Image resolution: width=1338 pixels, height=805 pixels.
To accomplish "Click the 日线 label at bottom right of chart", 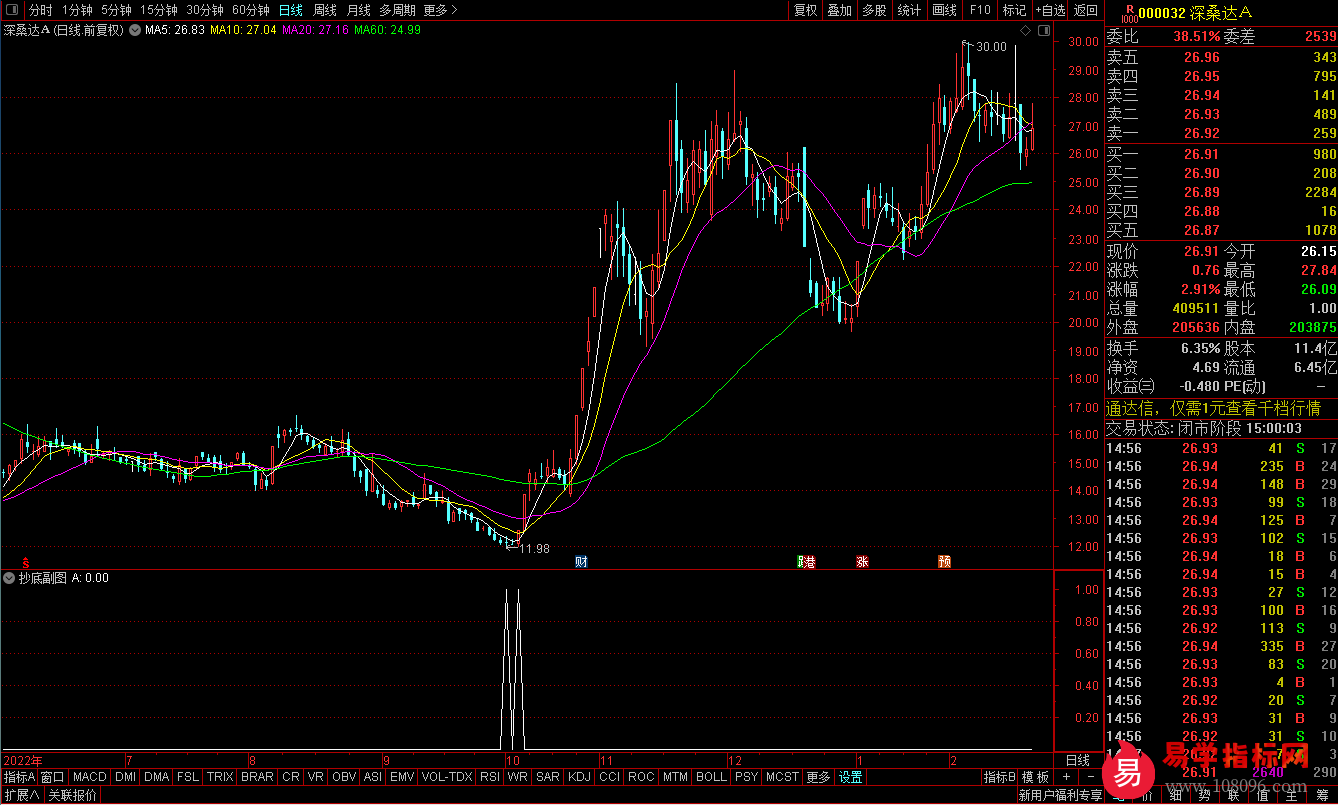I will coord(1077,760).
